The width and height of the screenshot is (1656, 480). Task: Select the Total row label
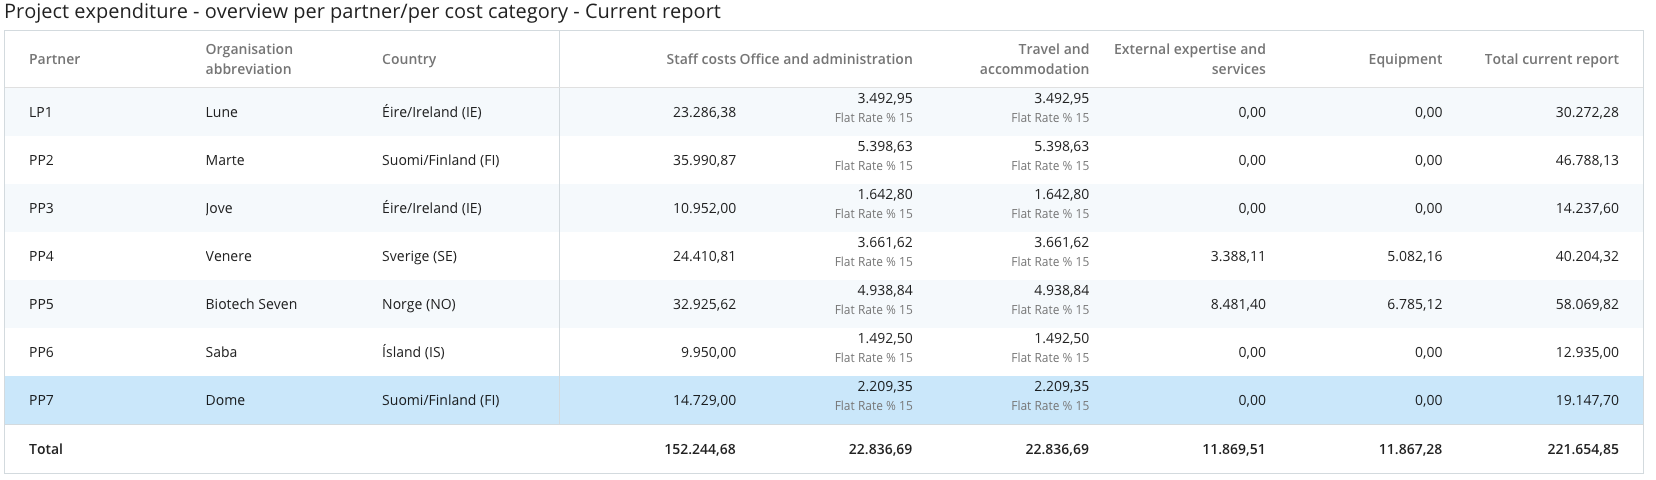click(x=46, y=449)
